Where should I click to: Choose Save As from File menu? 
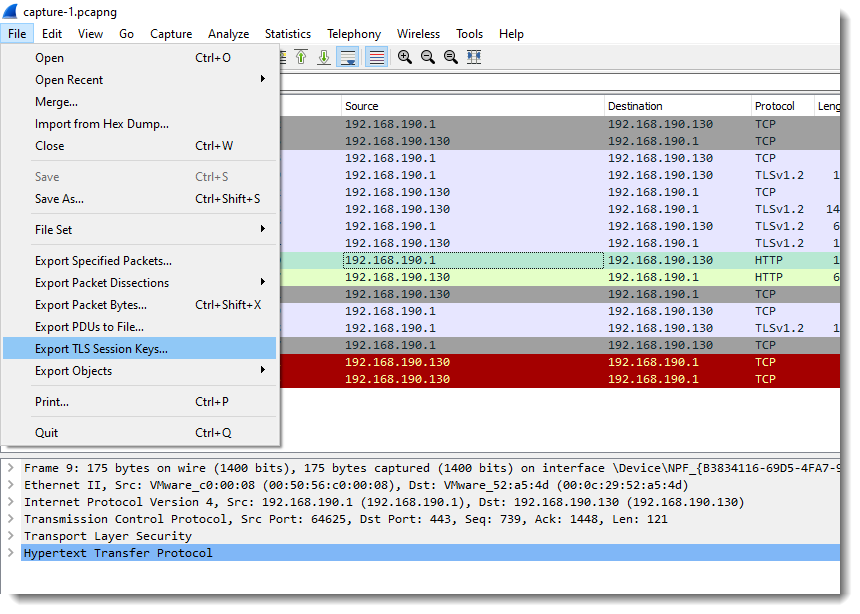(60, 199)
